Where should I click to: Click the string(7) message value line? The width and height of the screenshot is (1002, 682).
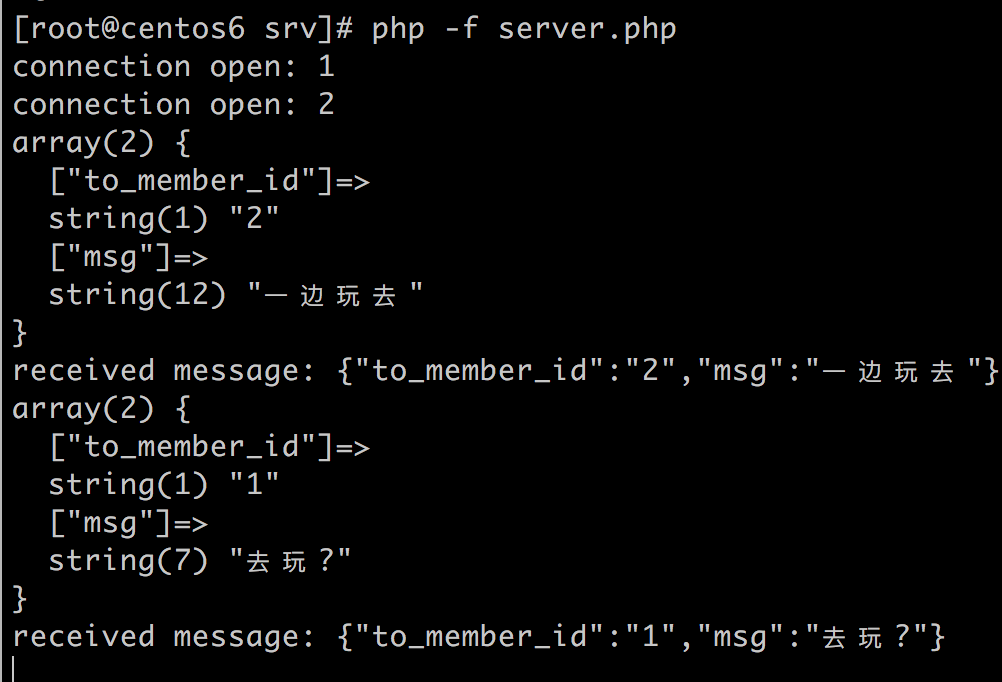200,561
